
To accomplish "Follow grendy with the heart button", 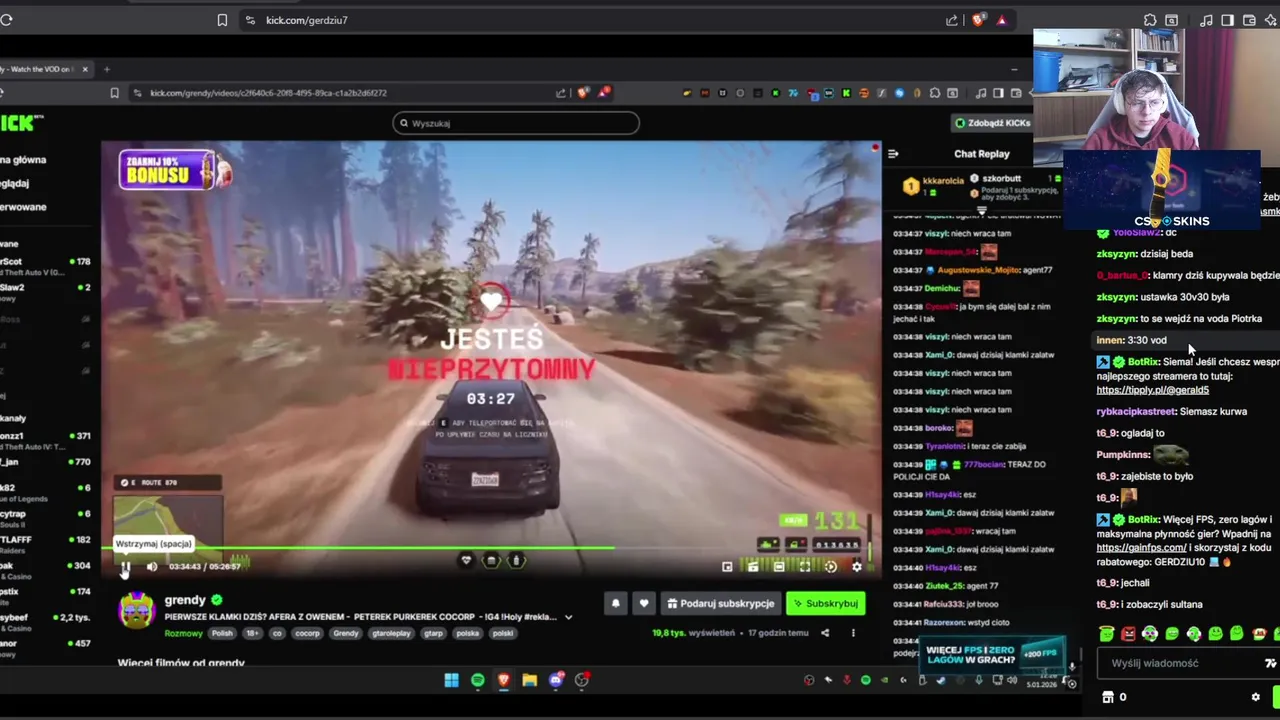I will (644, 603).
